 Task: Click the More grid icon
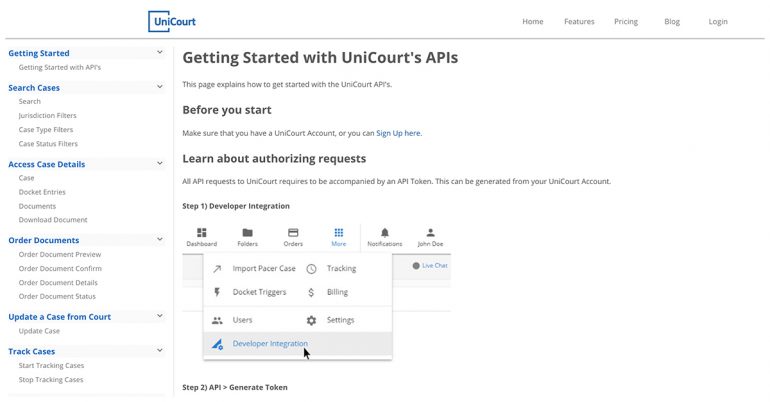(x=339, y=233)
